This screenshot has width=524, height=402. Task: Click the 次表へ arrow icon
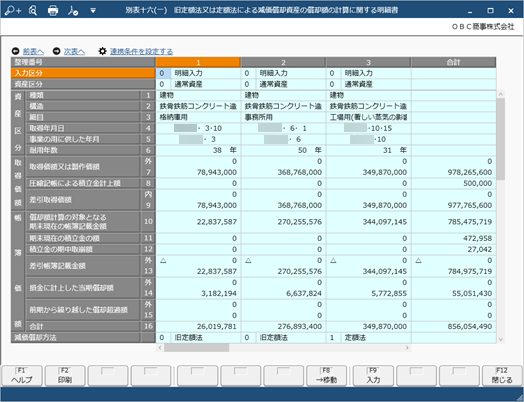(56, 51)
